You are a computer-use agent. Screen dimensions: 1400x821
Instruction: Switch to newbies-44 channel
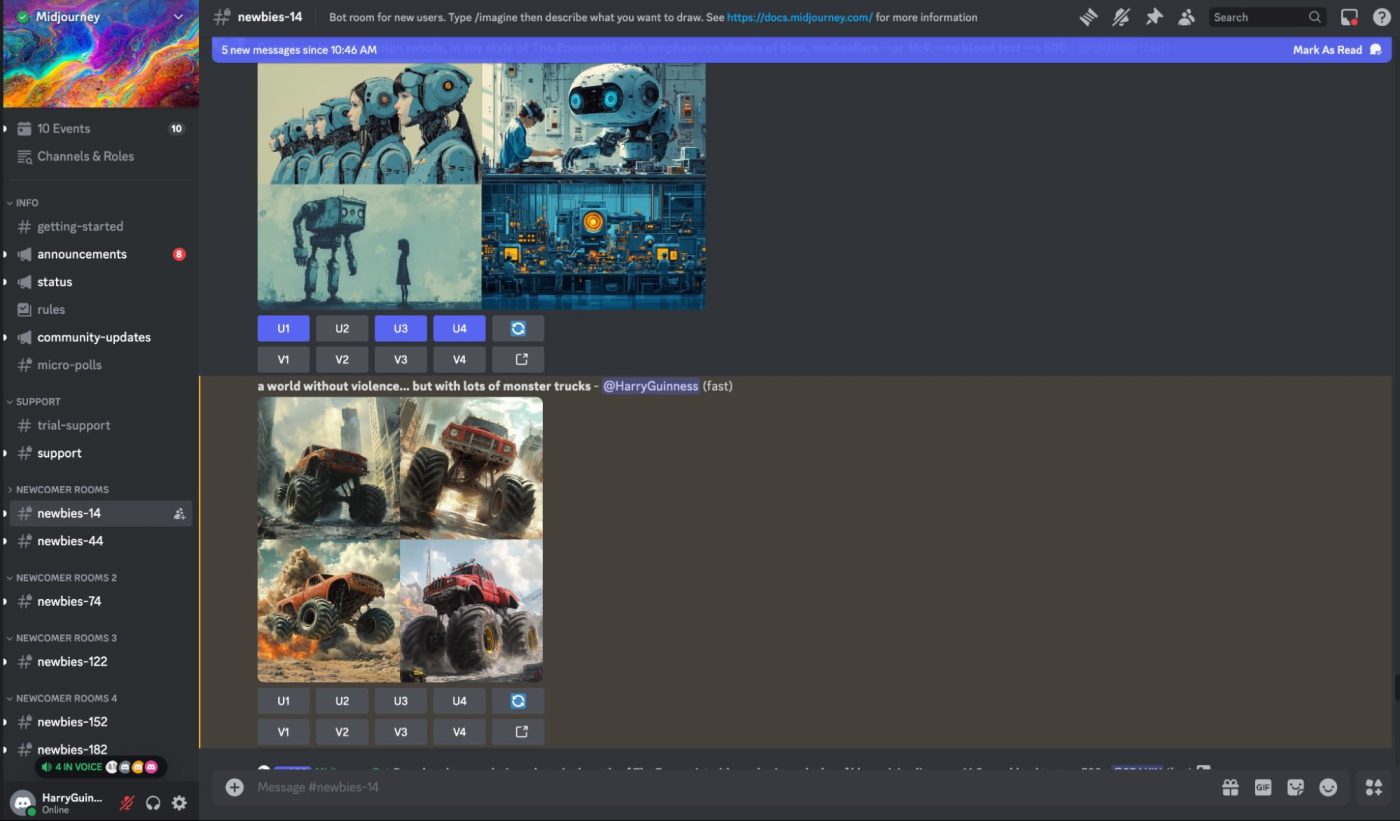pyautogui.click(x=70, y=541)
